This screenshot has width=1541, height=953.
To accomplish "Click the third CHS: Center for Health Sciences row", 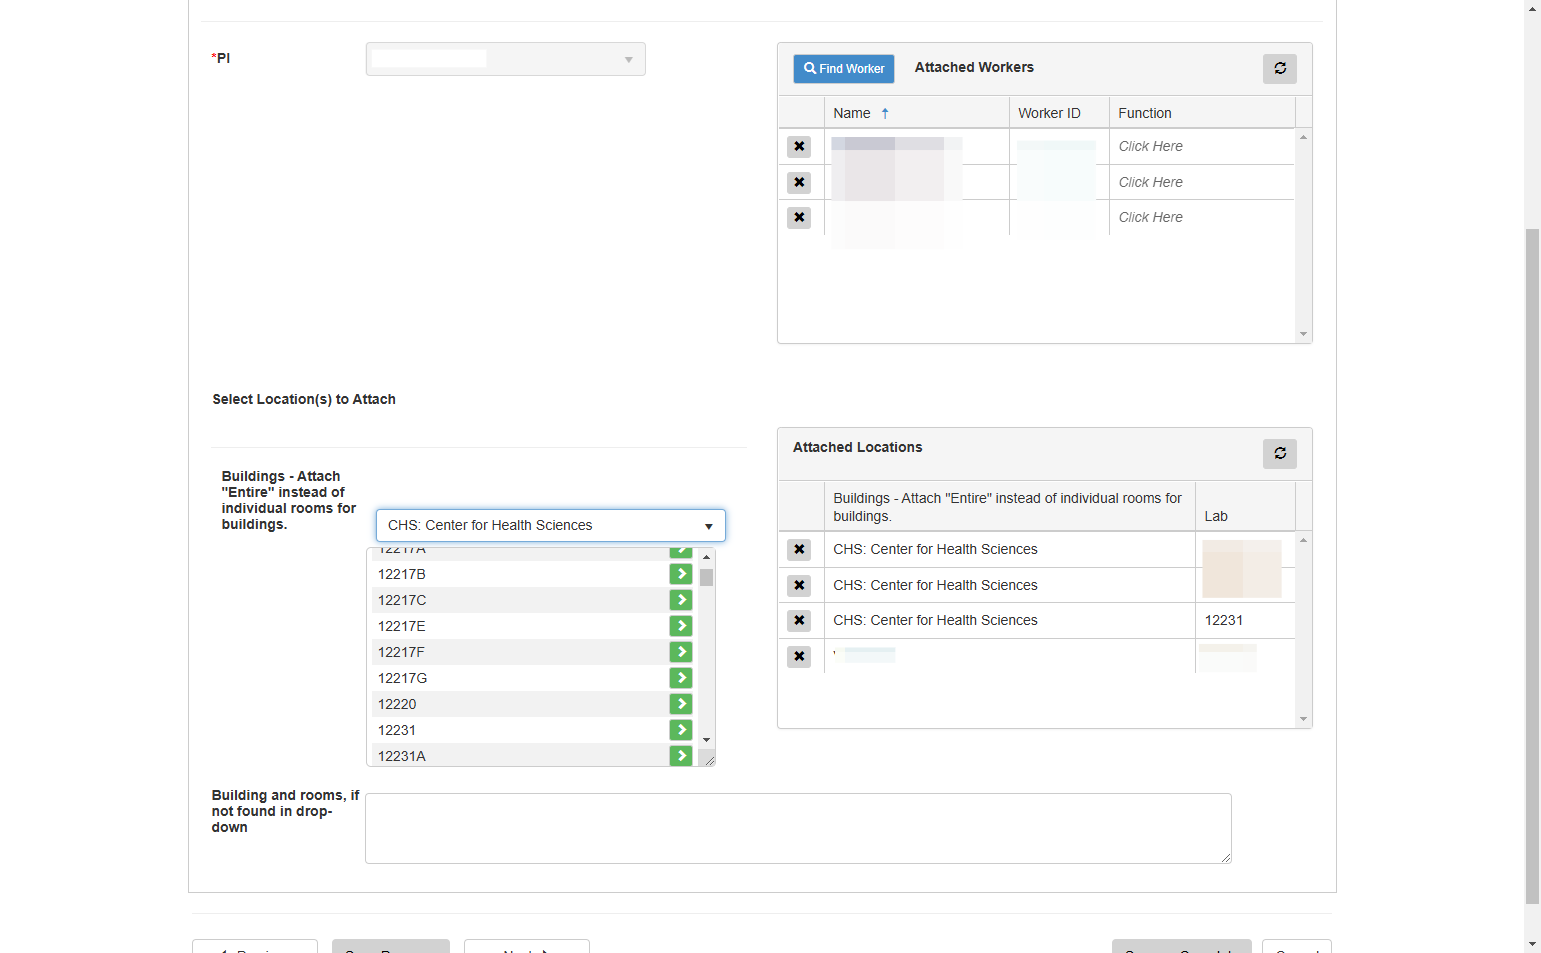I will (x=935, y=620).
